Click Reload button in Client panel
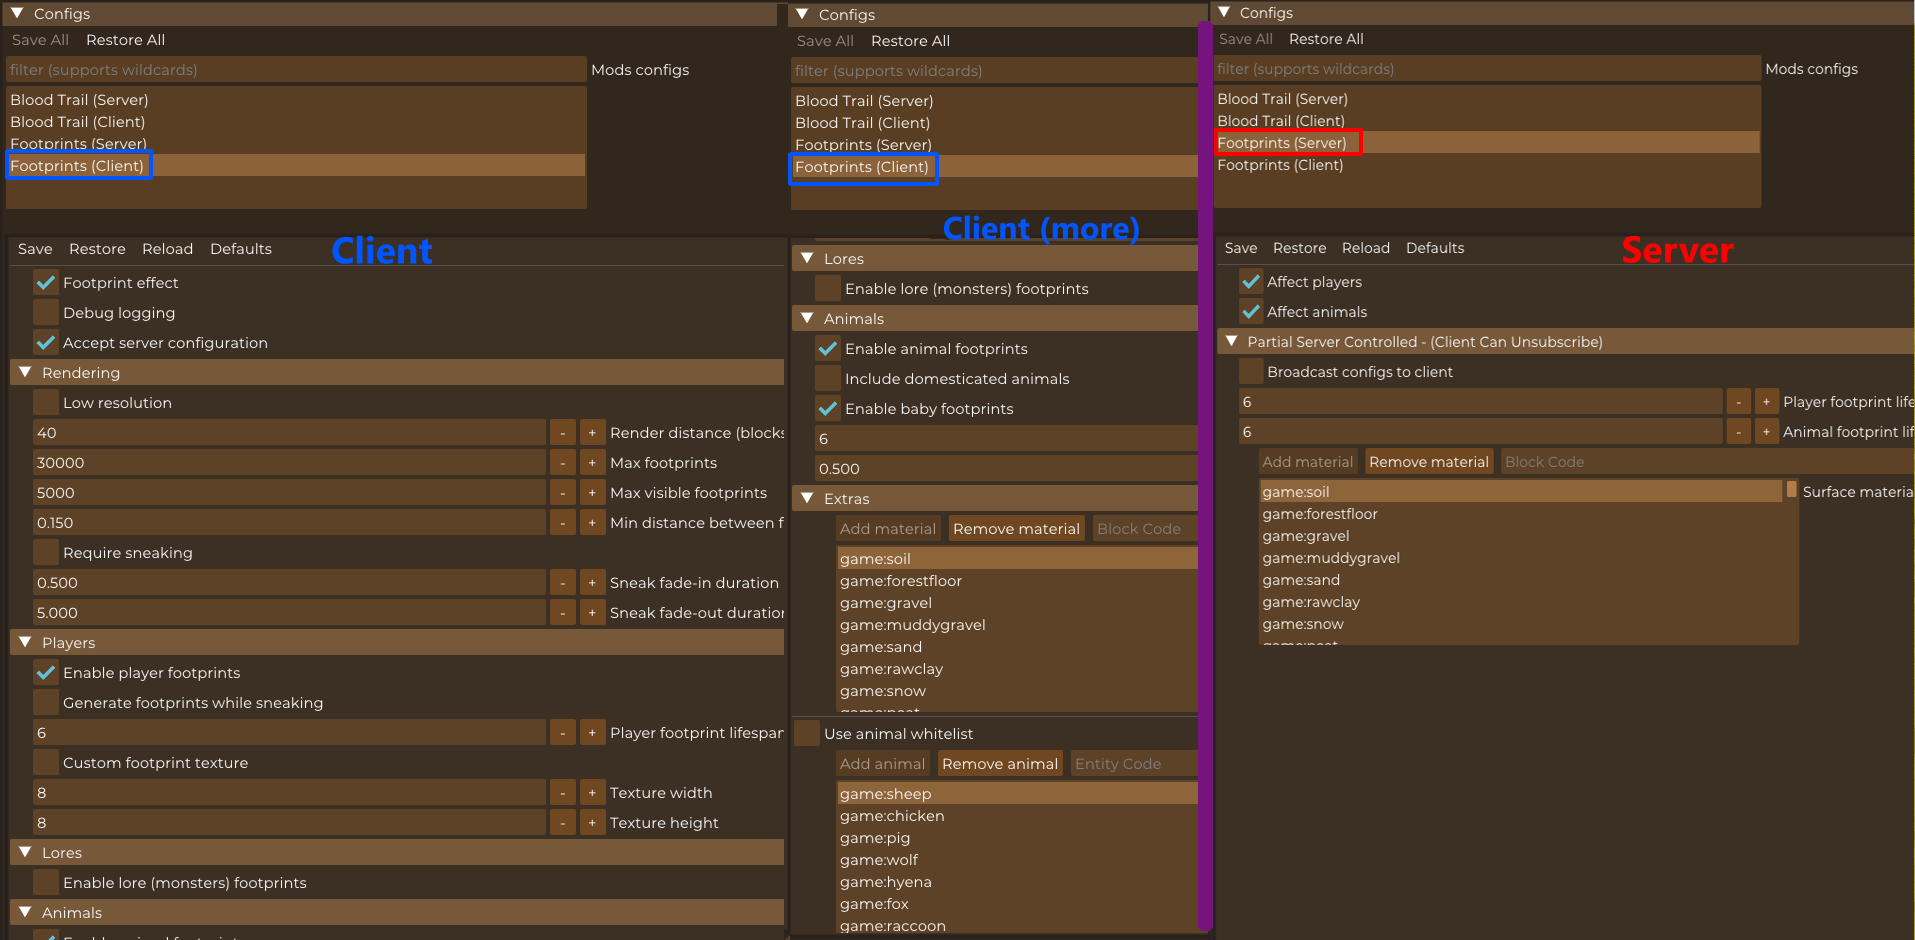The image size is (1915, 940). coord(167,249)
